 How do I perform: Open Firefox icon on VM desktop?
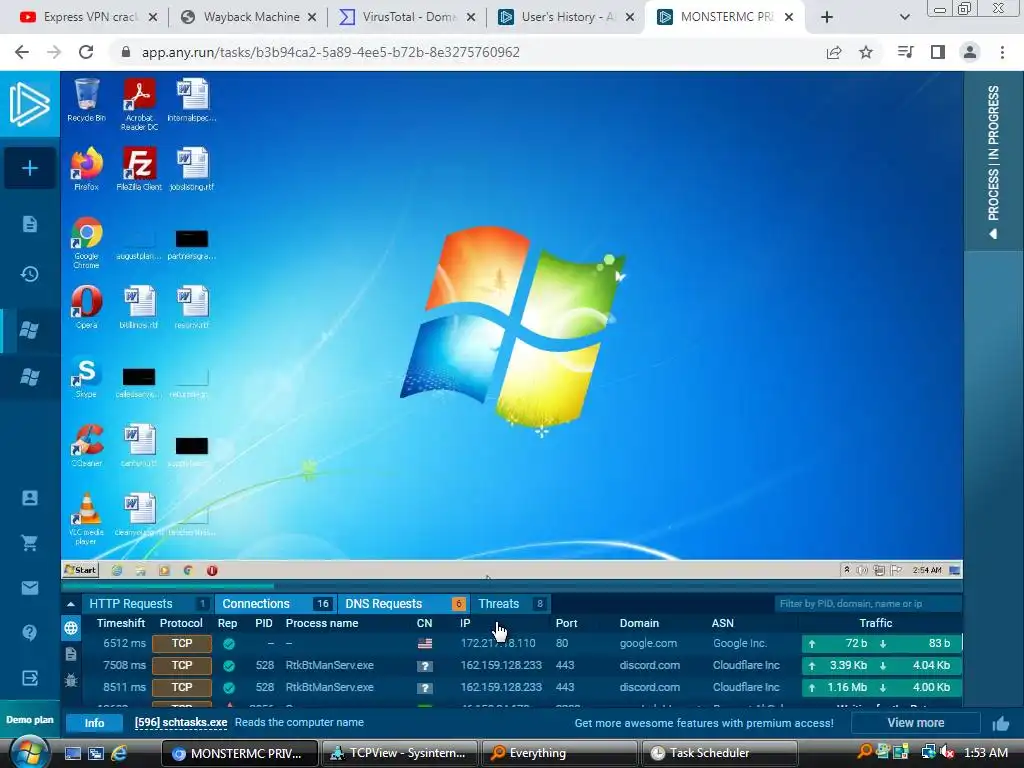click(86, 168)
